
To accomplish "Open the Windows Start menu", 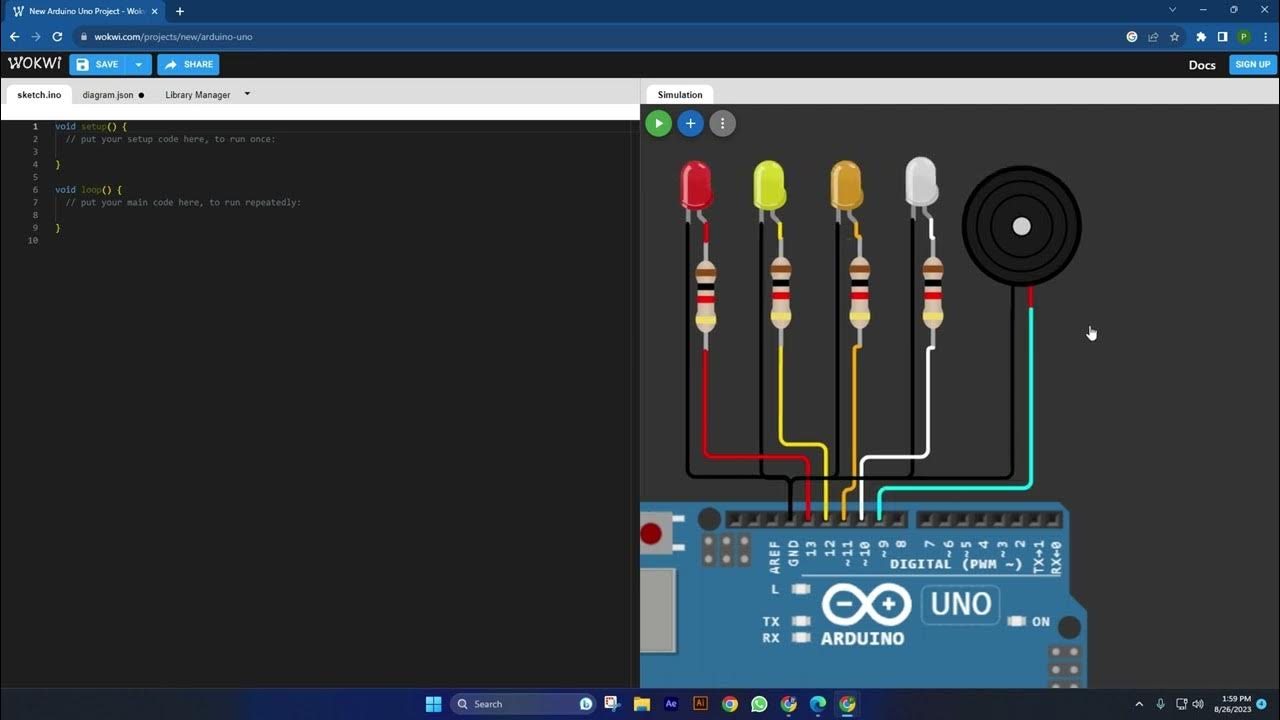I will click(433, 704).
